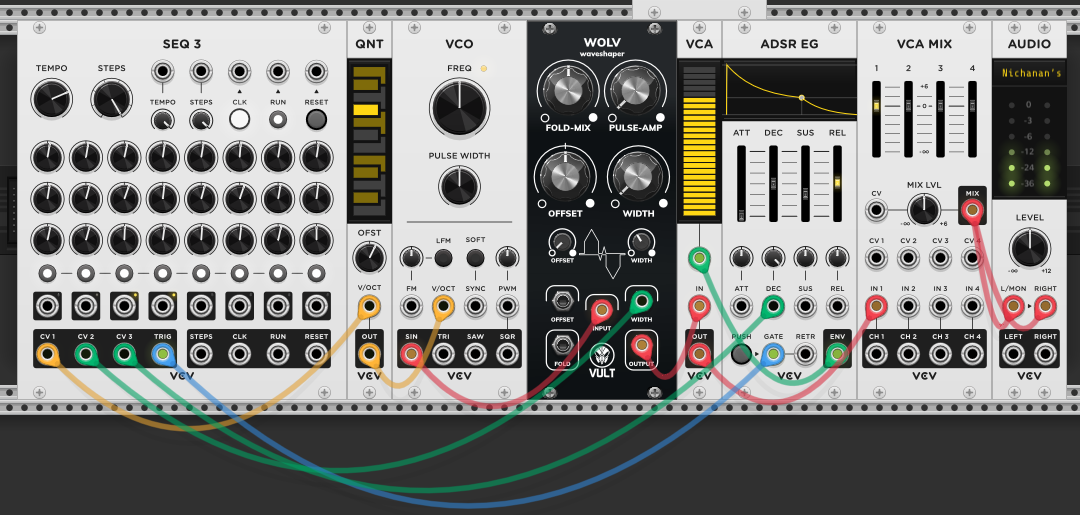Click the QNT OUT jack
The width and height of the screenshot is (1080, 515).
tap(369, 355)
